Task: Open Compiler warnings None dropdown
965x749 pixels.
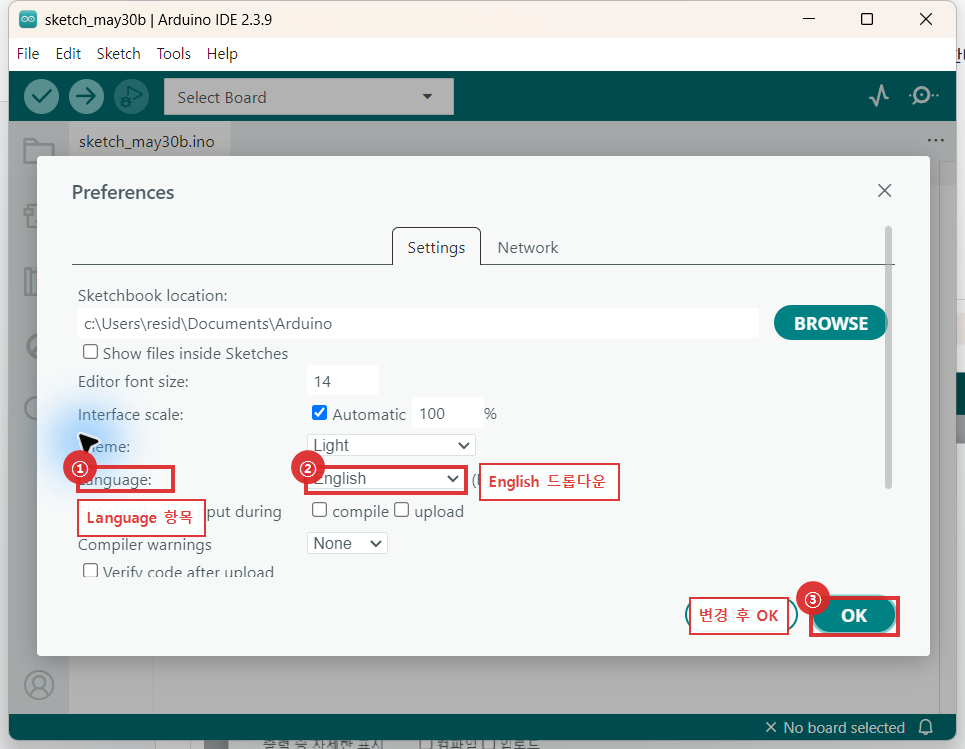Action: 347,543
